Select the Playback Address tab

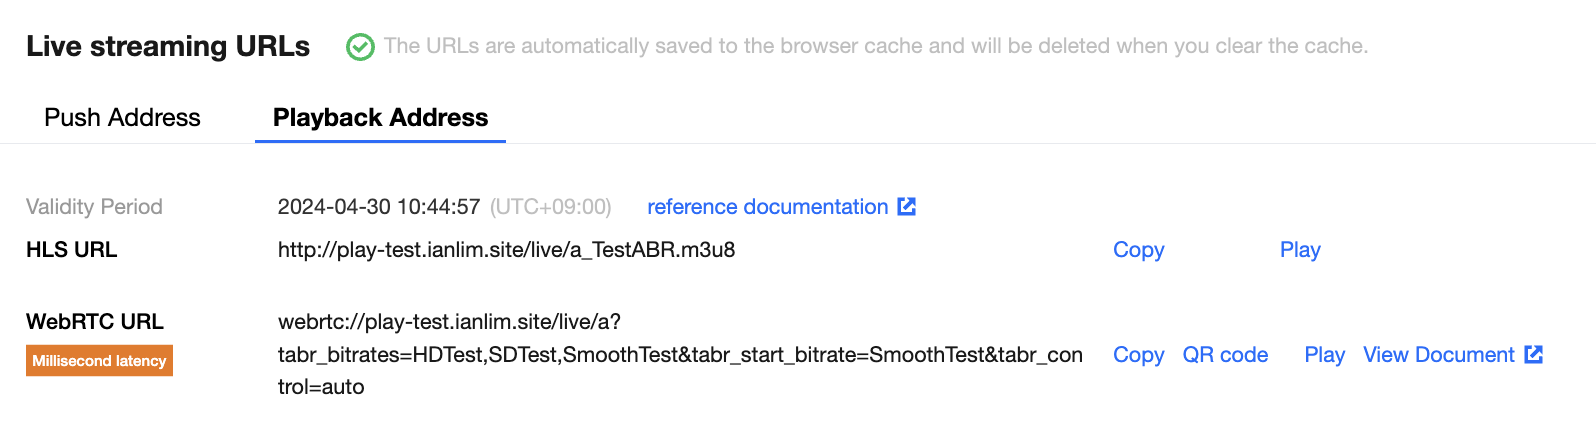[380, 117]
